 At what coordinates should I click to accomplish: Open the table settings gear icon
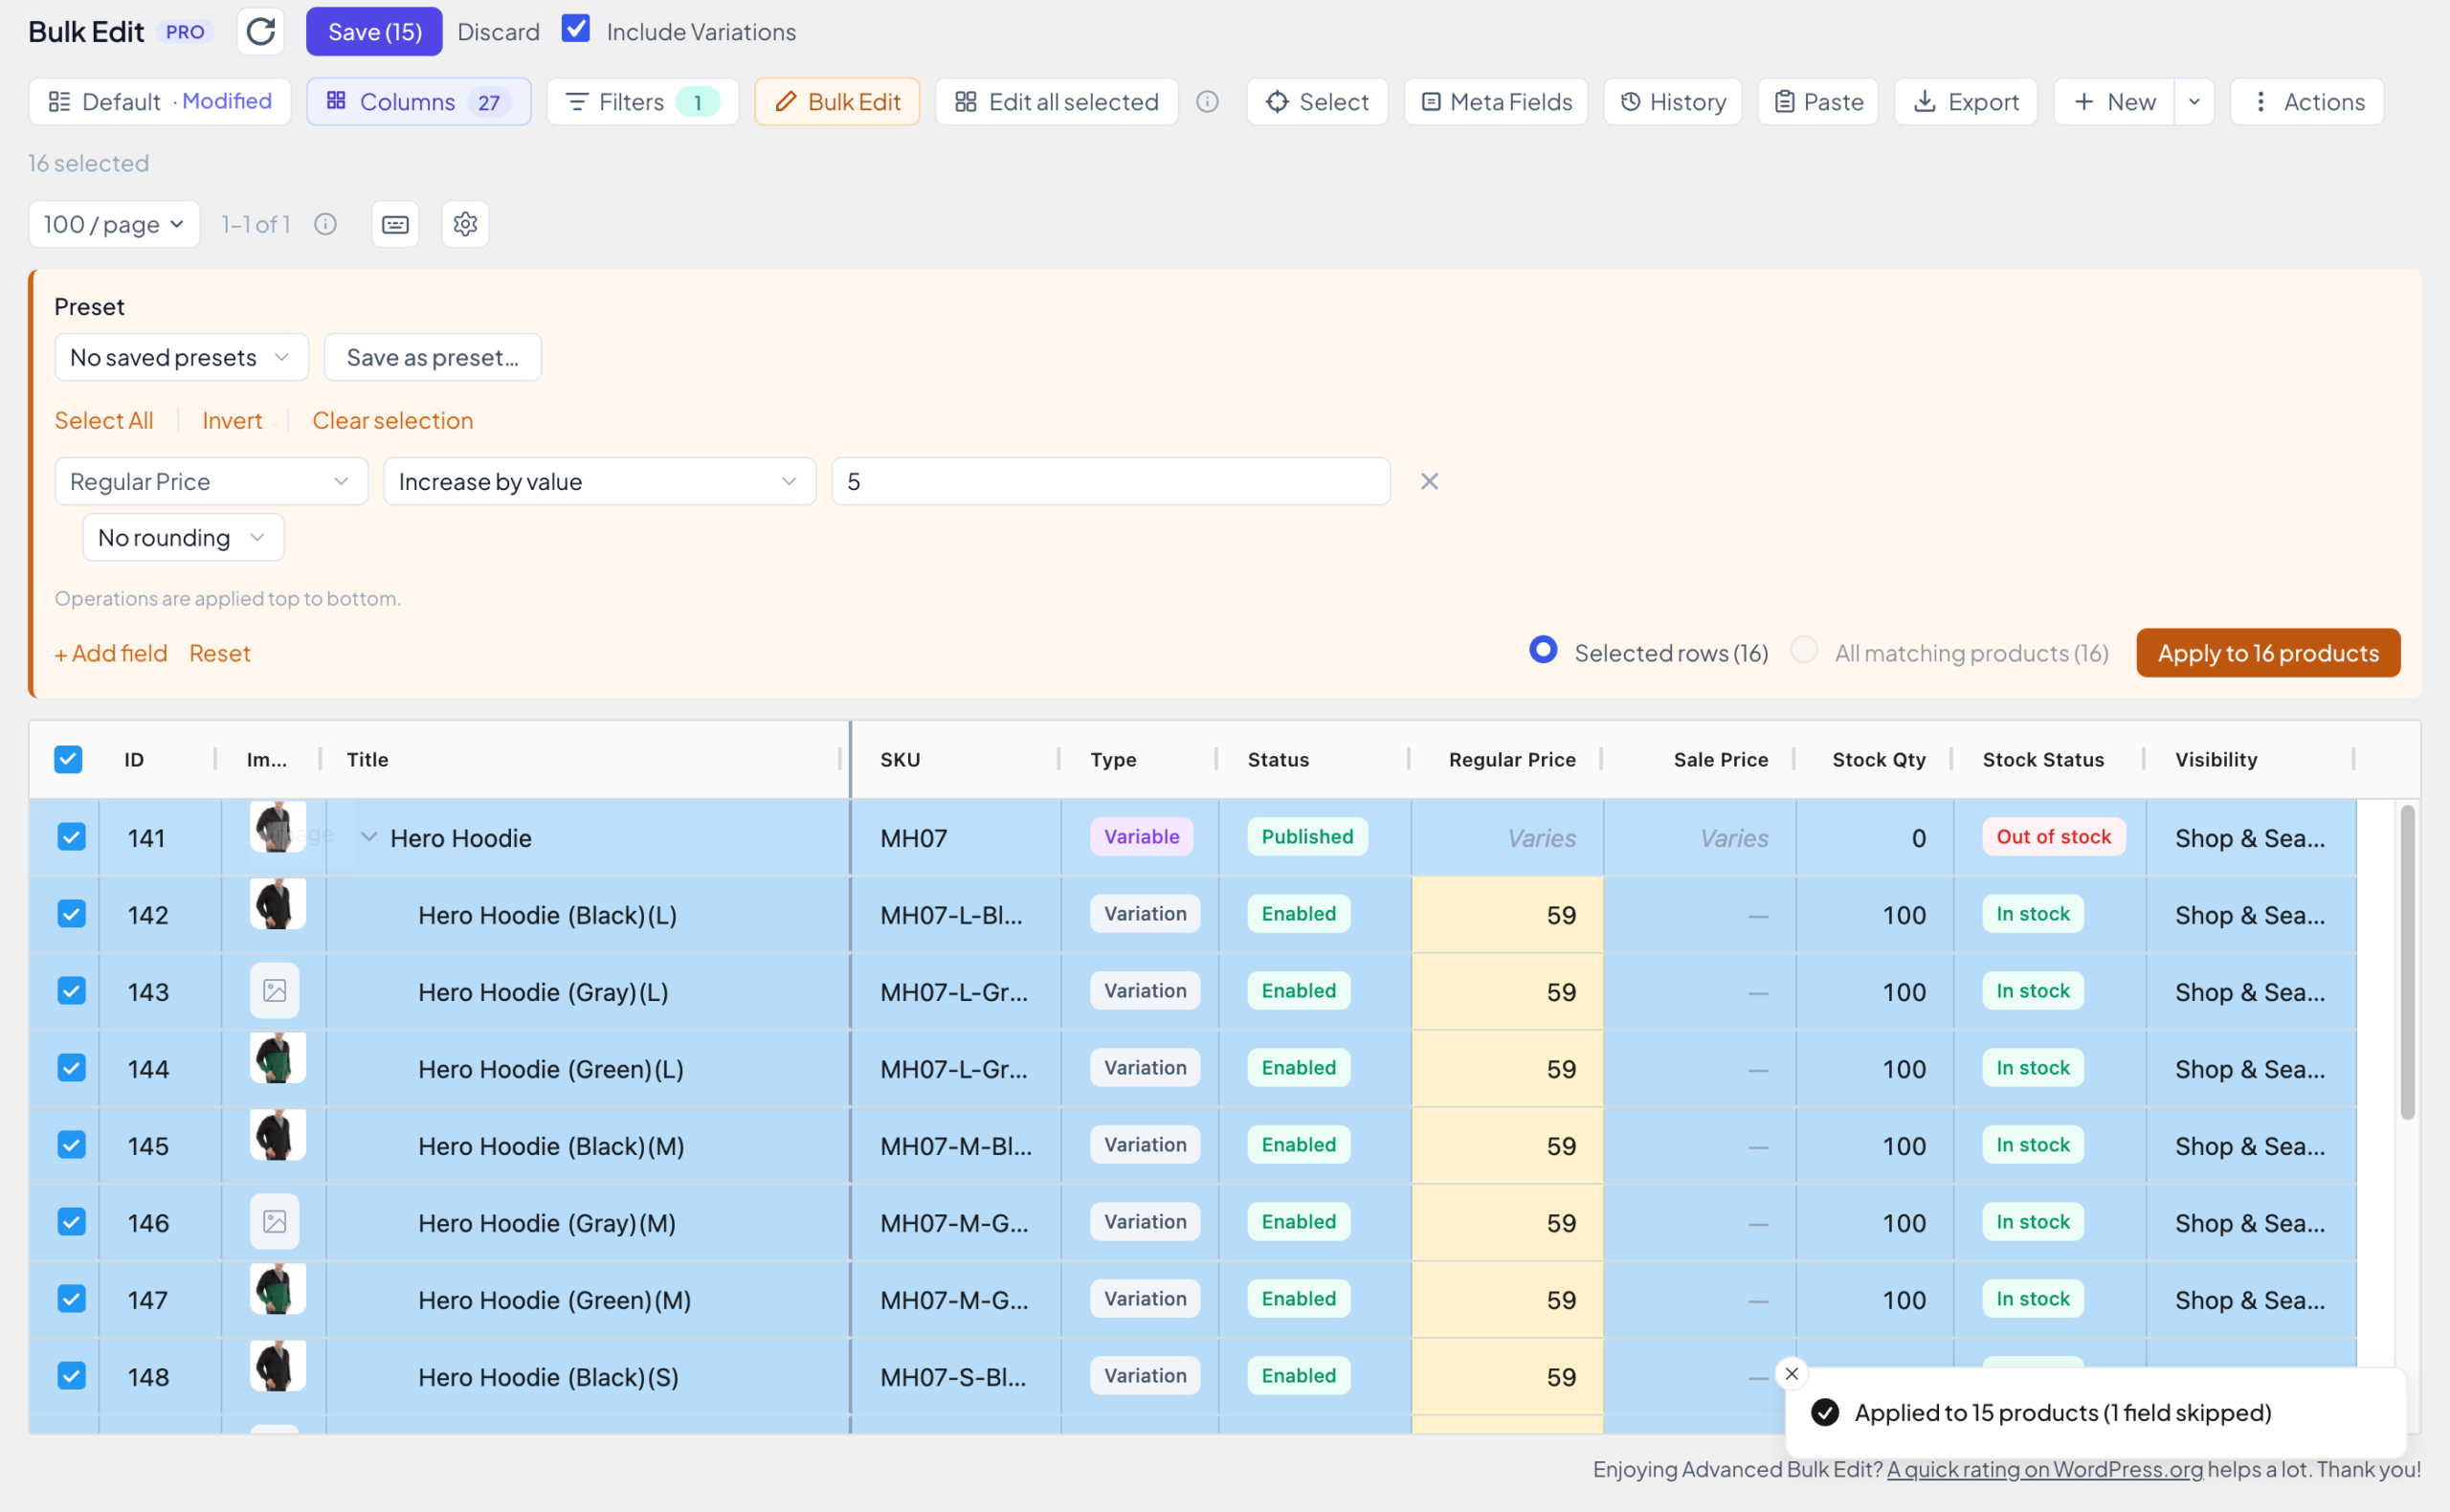click(465, 224)
